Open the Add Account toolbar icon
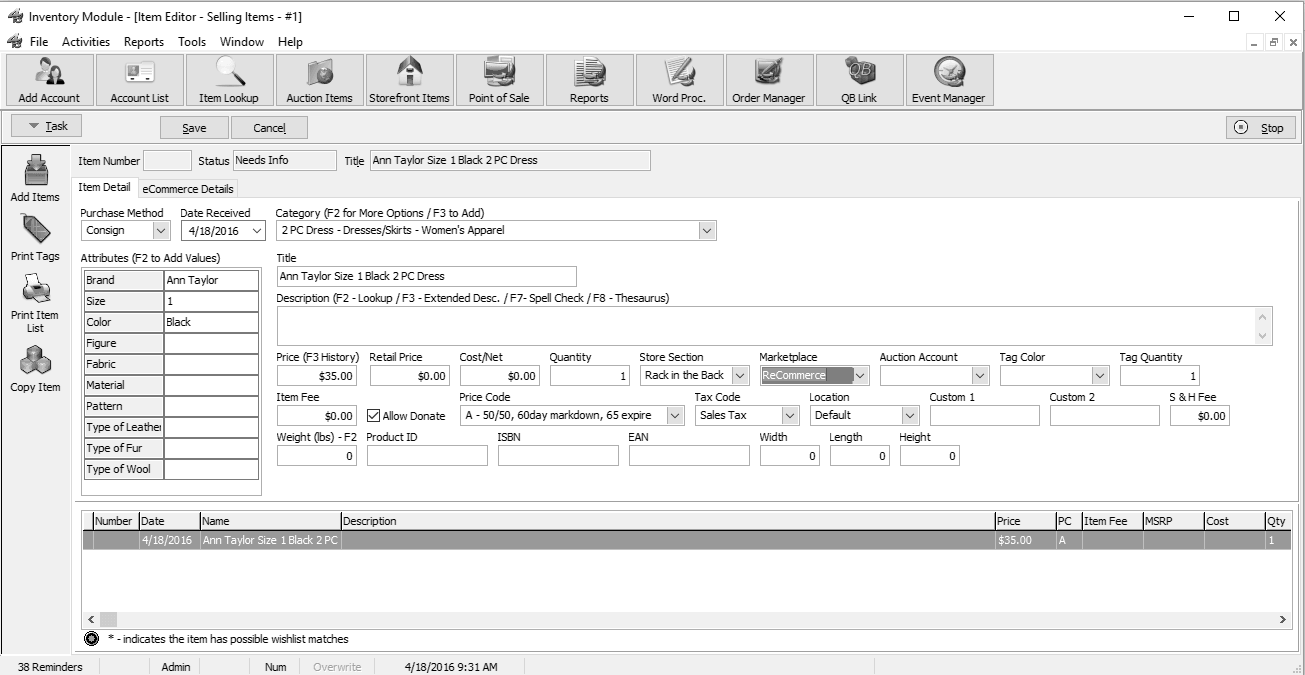Screen dimensions: 1305x675 point(49,80)
